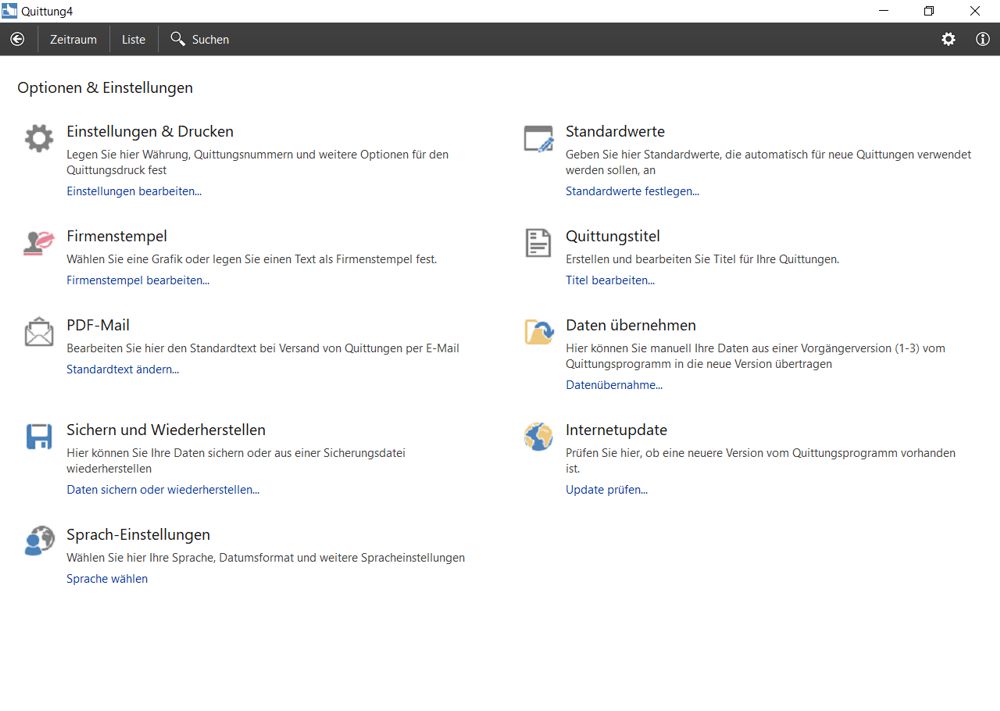Image resolution: width=1000 pixels, height=711 pixels.
Task: Click the PDF-Mail envelope icon
Action: [39, 332]
